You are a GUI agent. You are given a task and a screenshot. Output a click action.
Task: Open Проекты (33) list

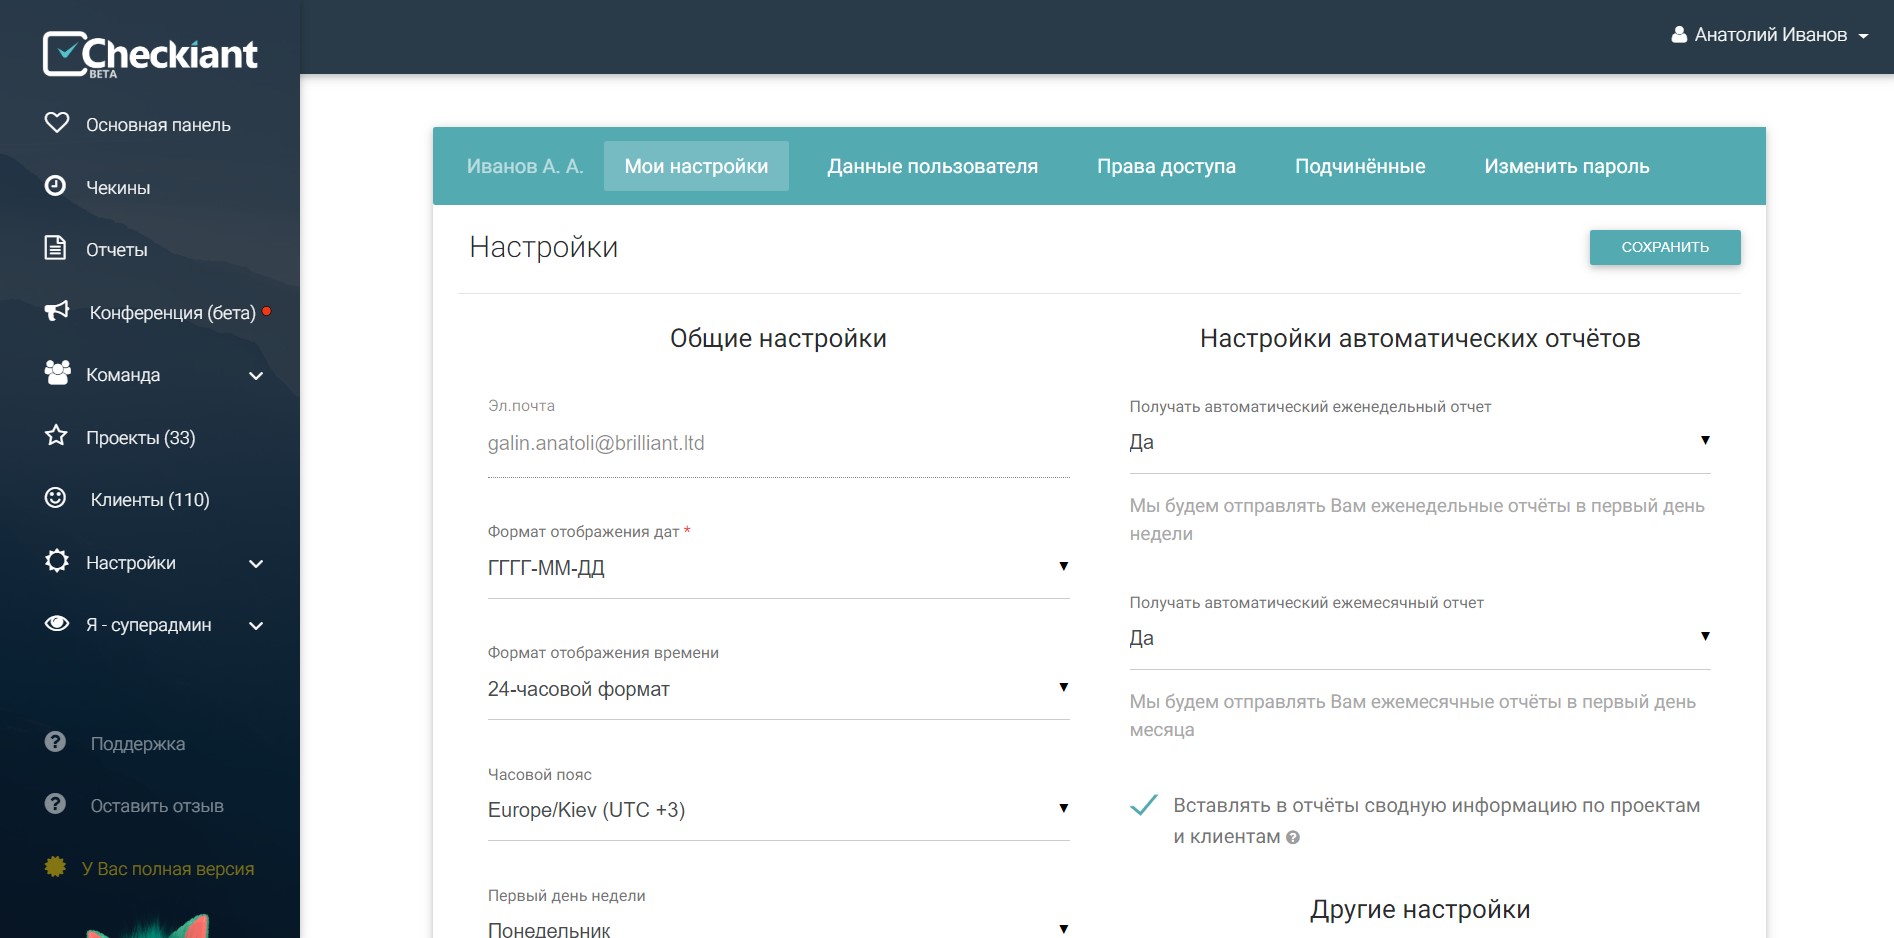click(x=141, y=438)
